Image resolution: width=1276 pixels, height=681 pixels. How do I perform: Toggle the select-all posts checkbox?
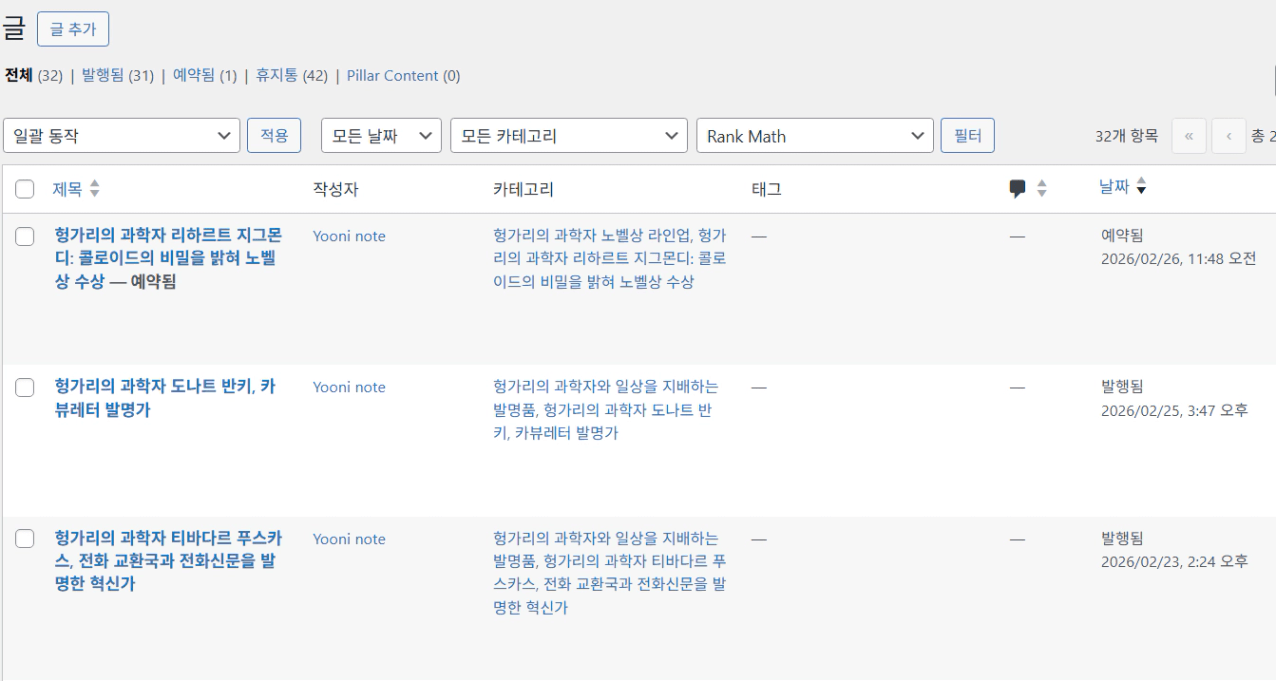[26, 189]
